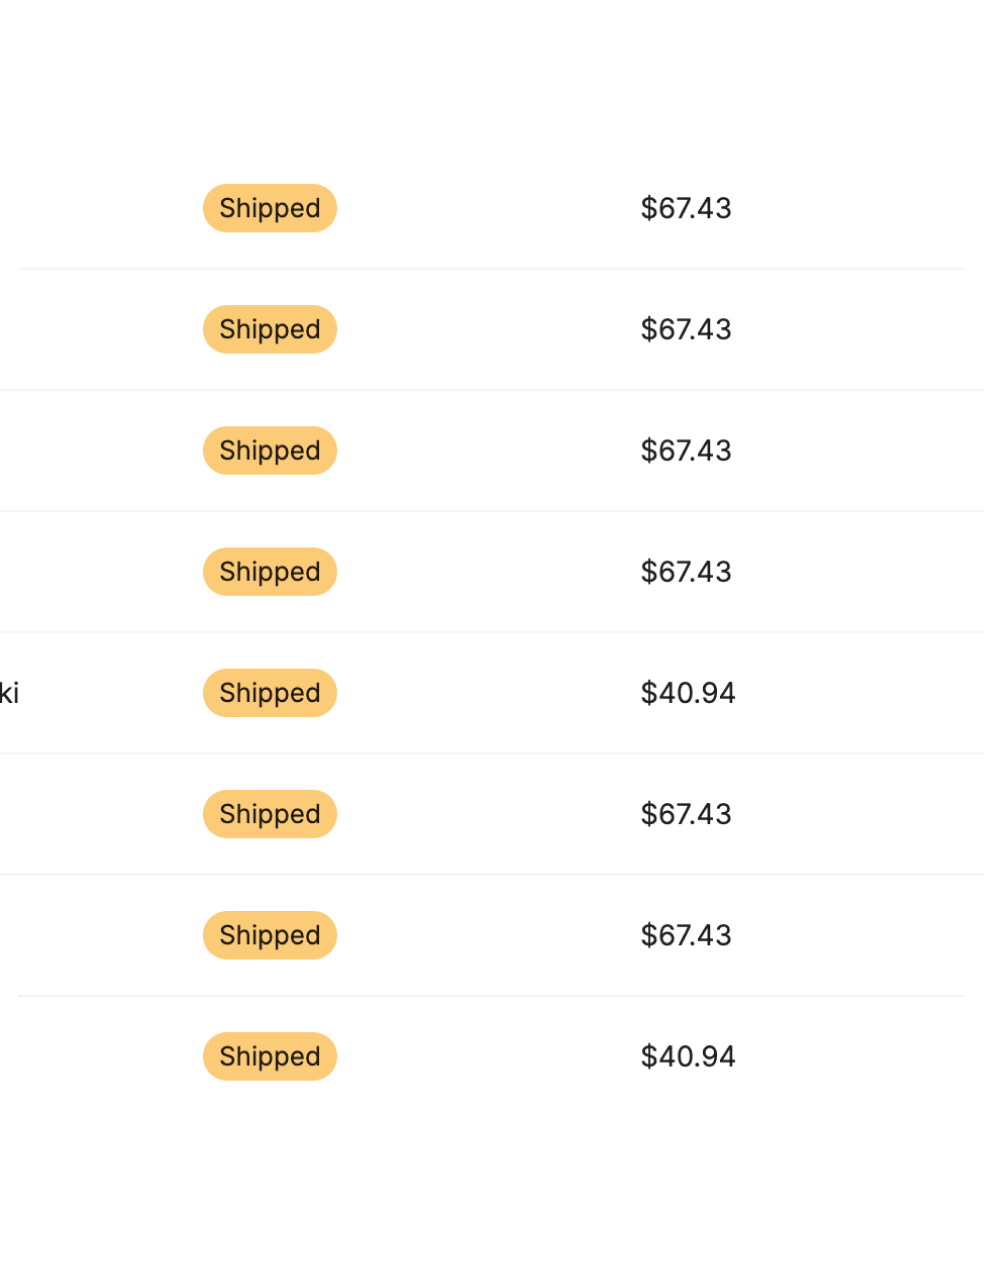Screen dimensions: 984x1264
Task: Select the third row's Shipped status badge
Action: (x=270, y=451)
